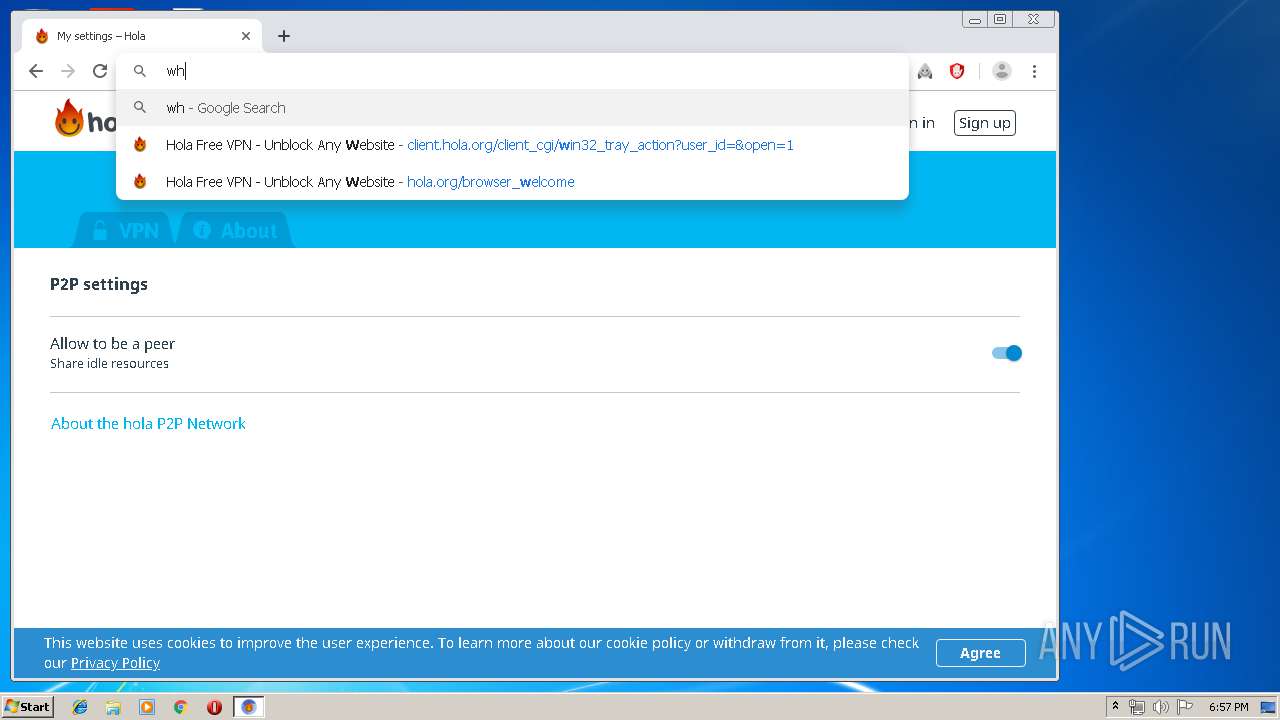Click the Hola flame logo on page
1280x720 pixels.
coord(69,119)
